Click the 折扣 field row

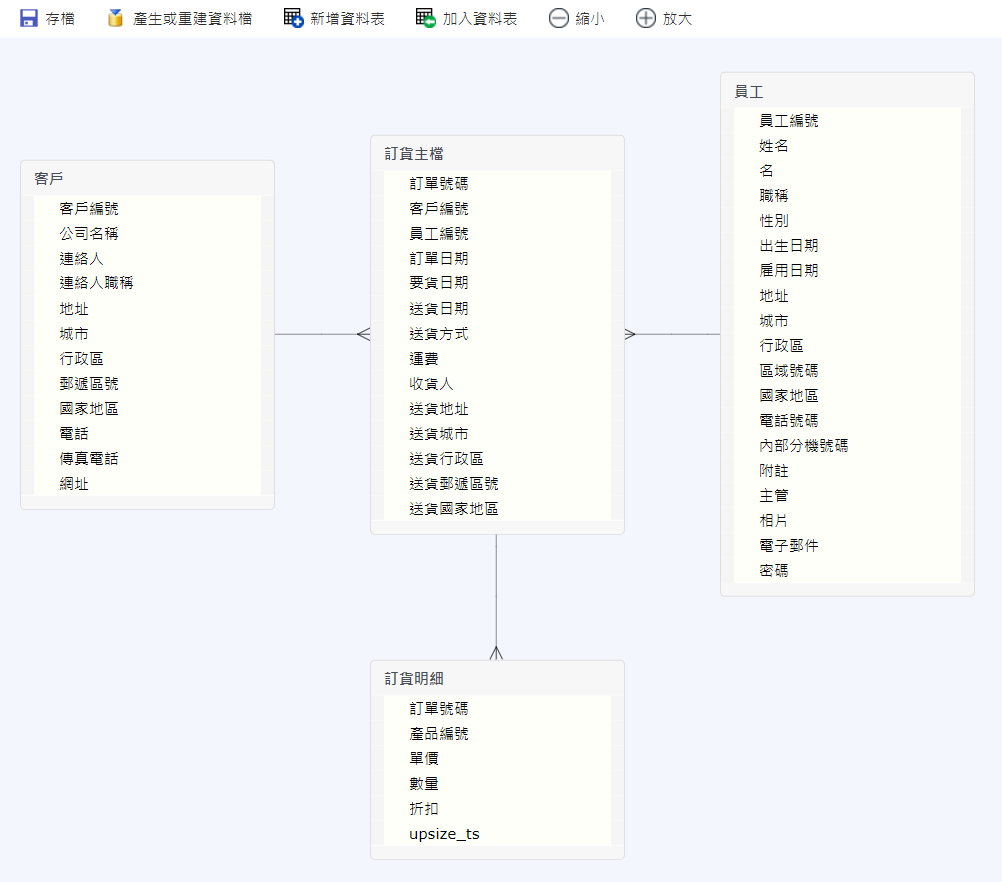coord(497,808)
